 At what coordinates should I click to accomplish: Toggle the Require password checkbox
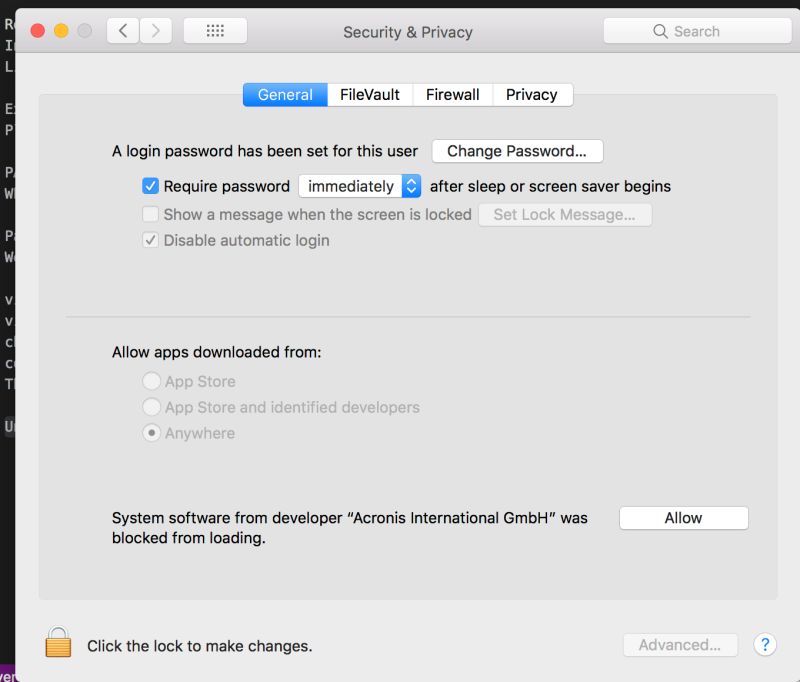[151, 186]
